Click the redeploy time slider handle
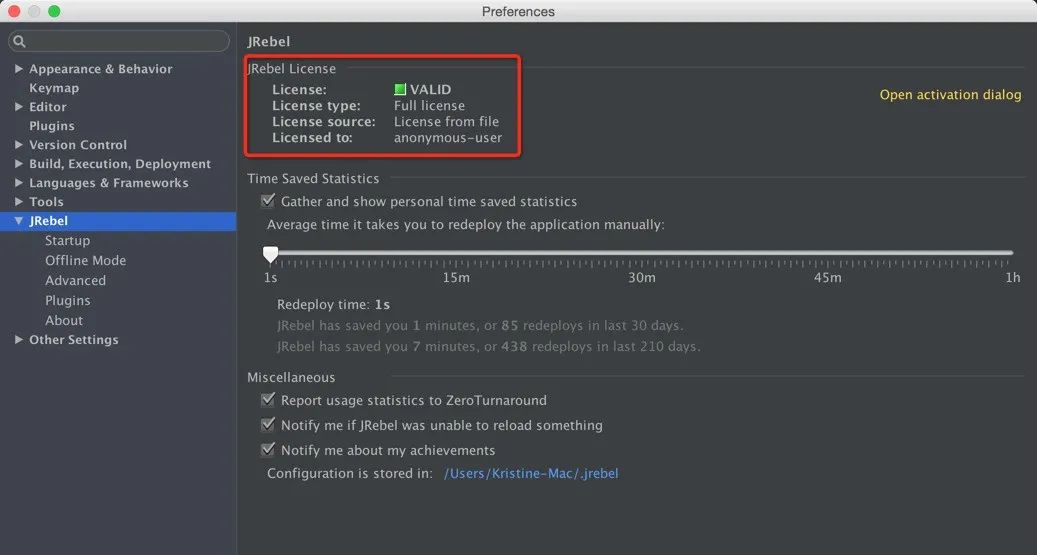The image size is (1037, 555). 270,254
